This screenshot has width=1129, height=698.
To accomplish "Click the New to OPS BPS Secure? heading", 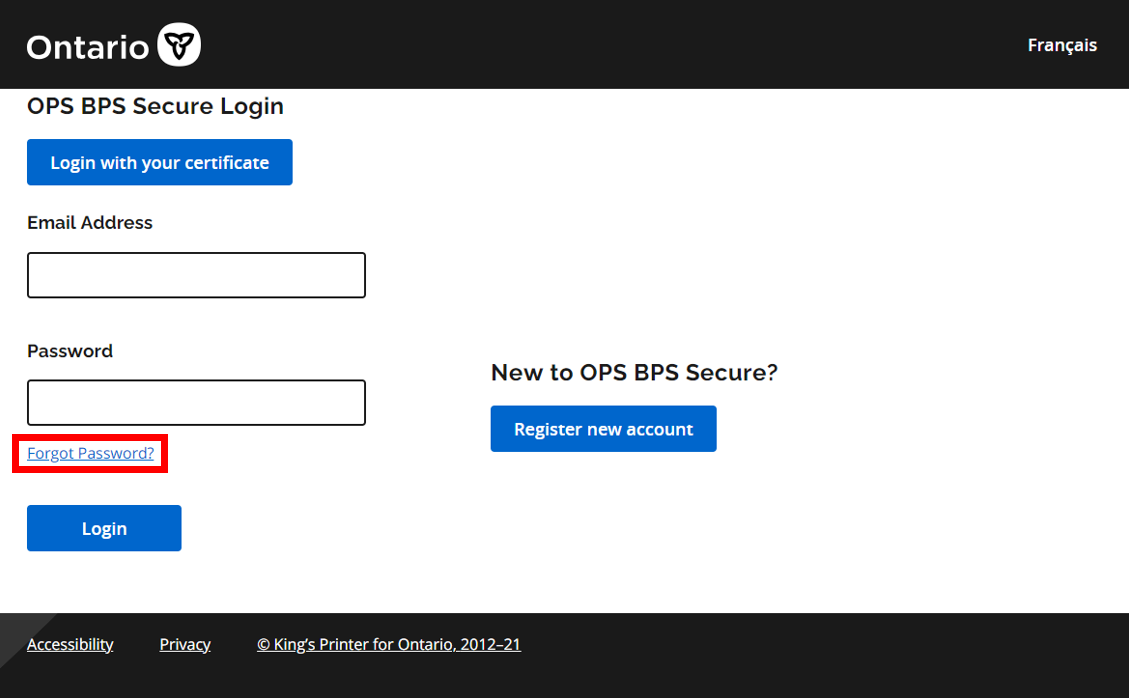I will [x=634, y=372].
